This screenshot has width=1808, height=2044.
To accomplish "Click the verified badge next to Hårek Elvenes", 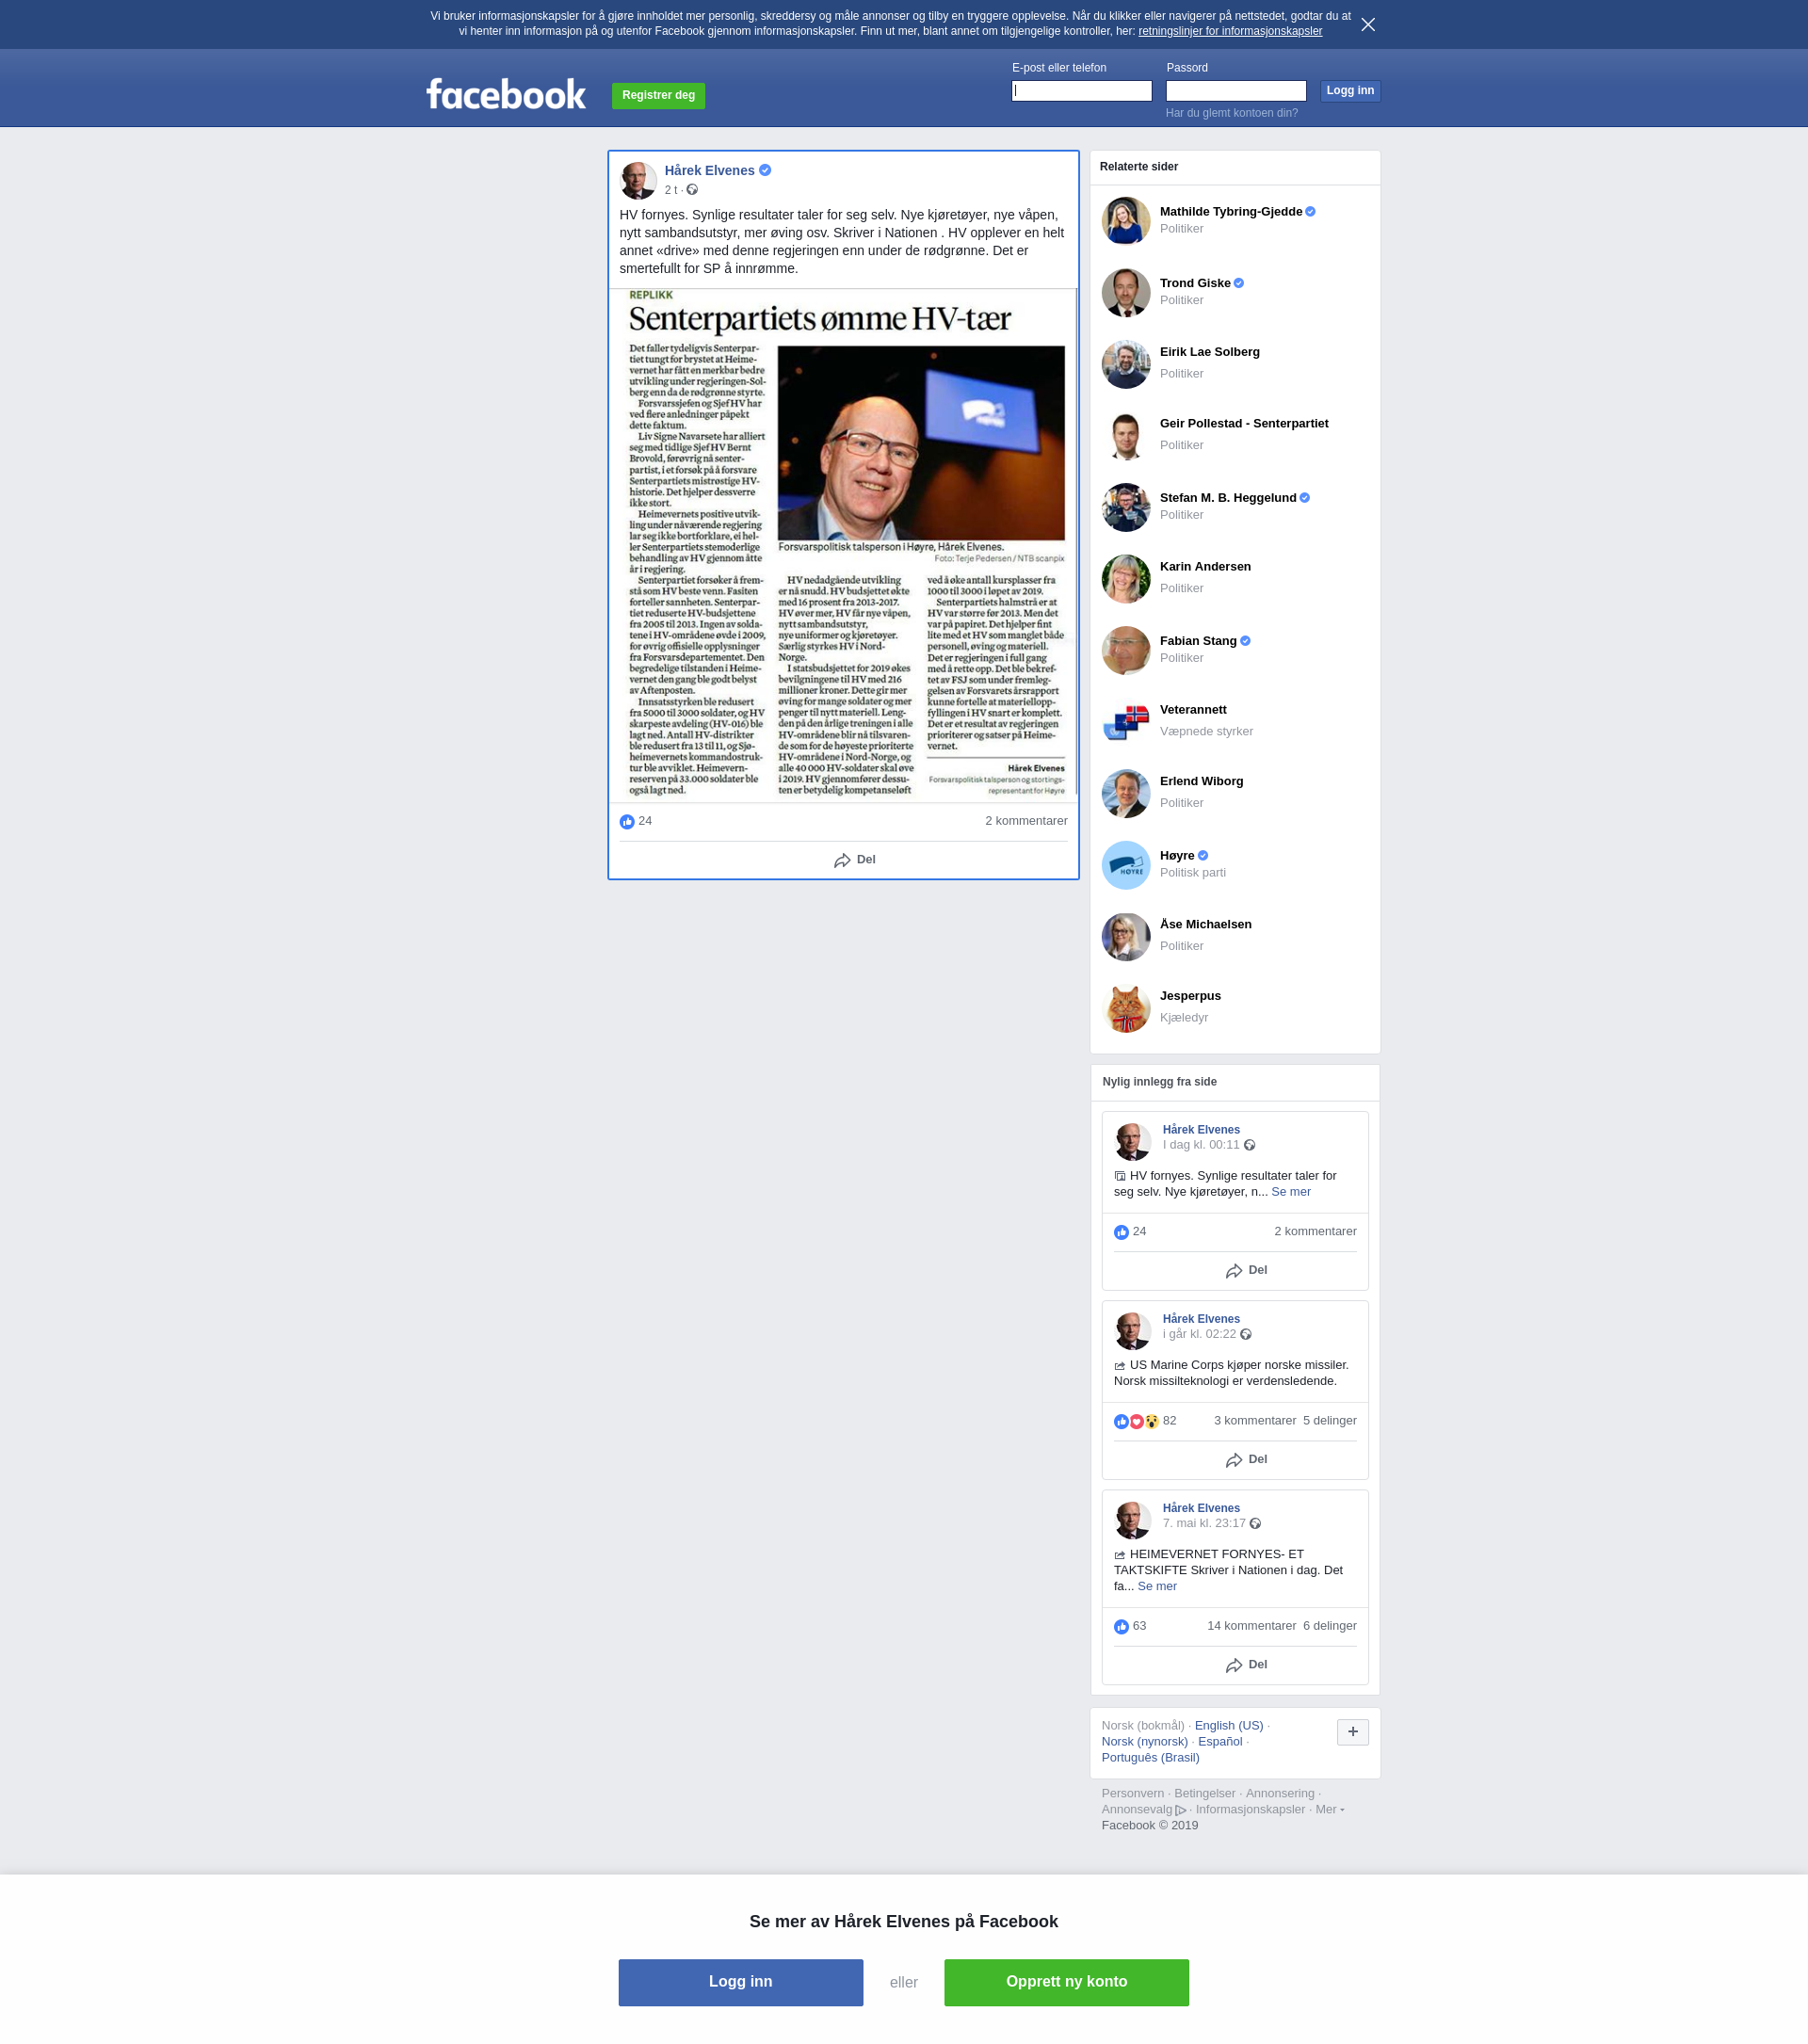I will (x=765, y=170).
